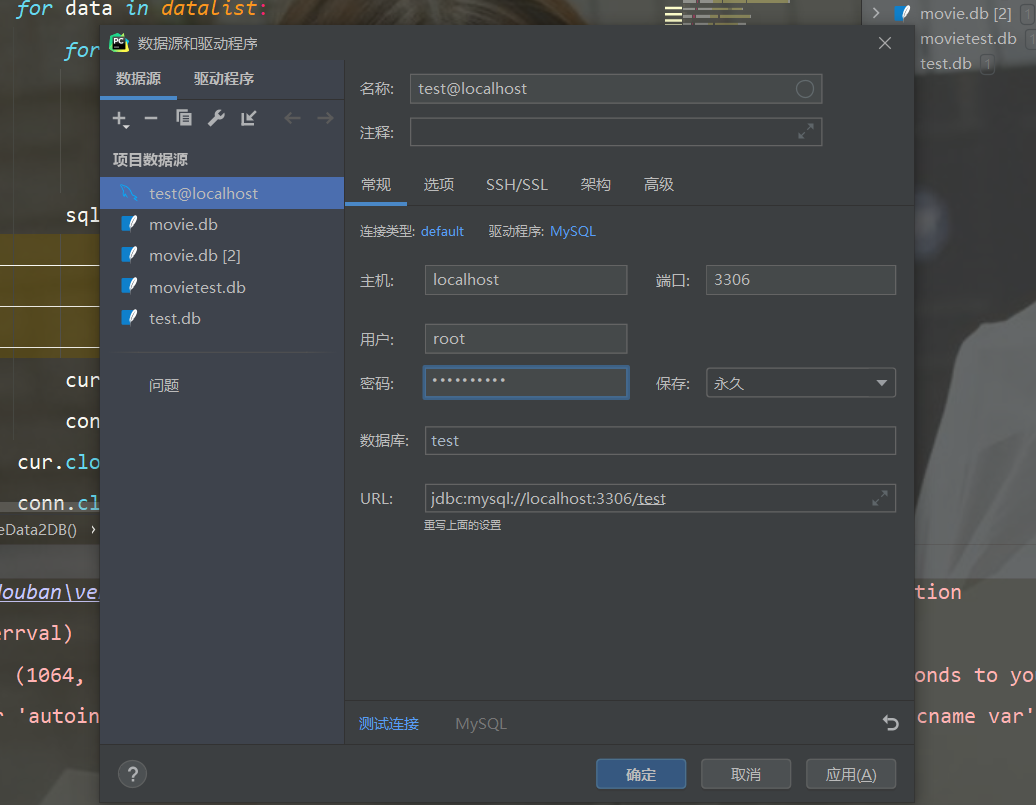
Task: Select movietest.db data source
Action: [222, 288]
